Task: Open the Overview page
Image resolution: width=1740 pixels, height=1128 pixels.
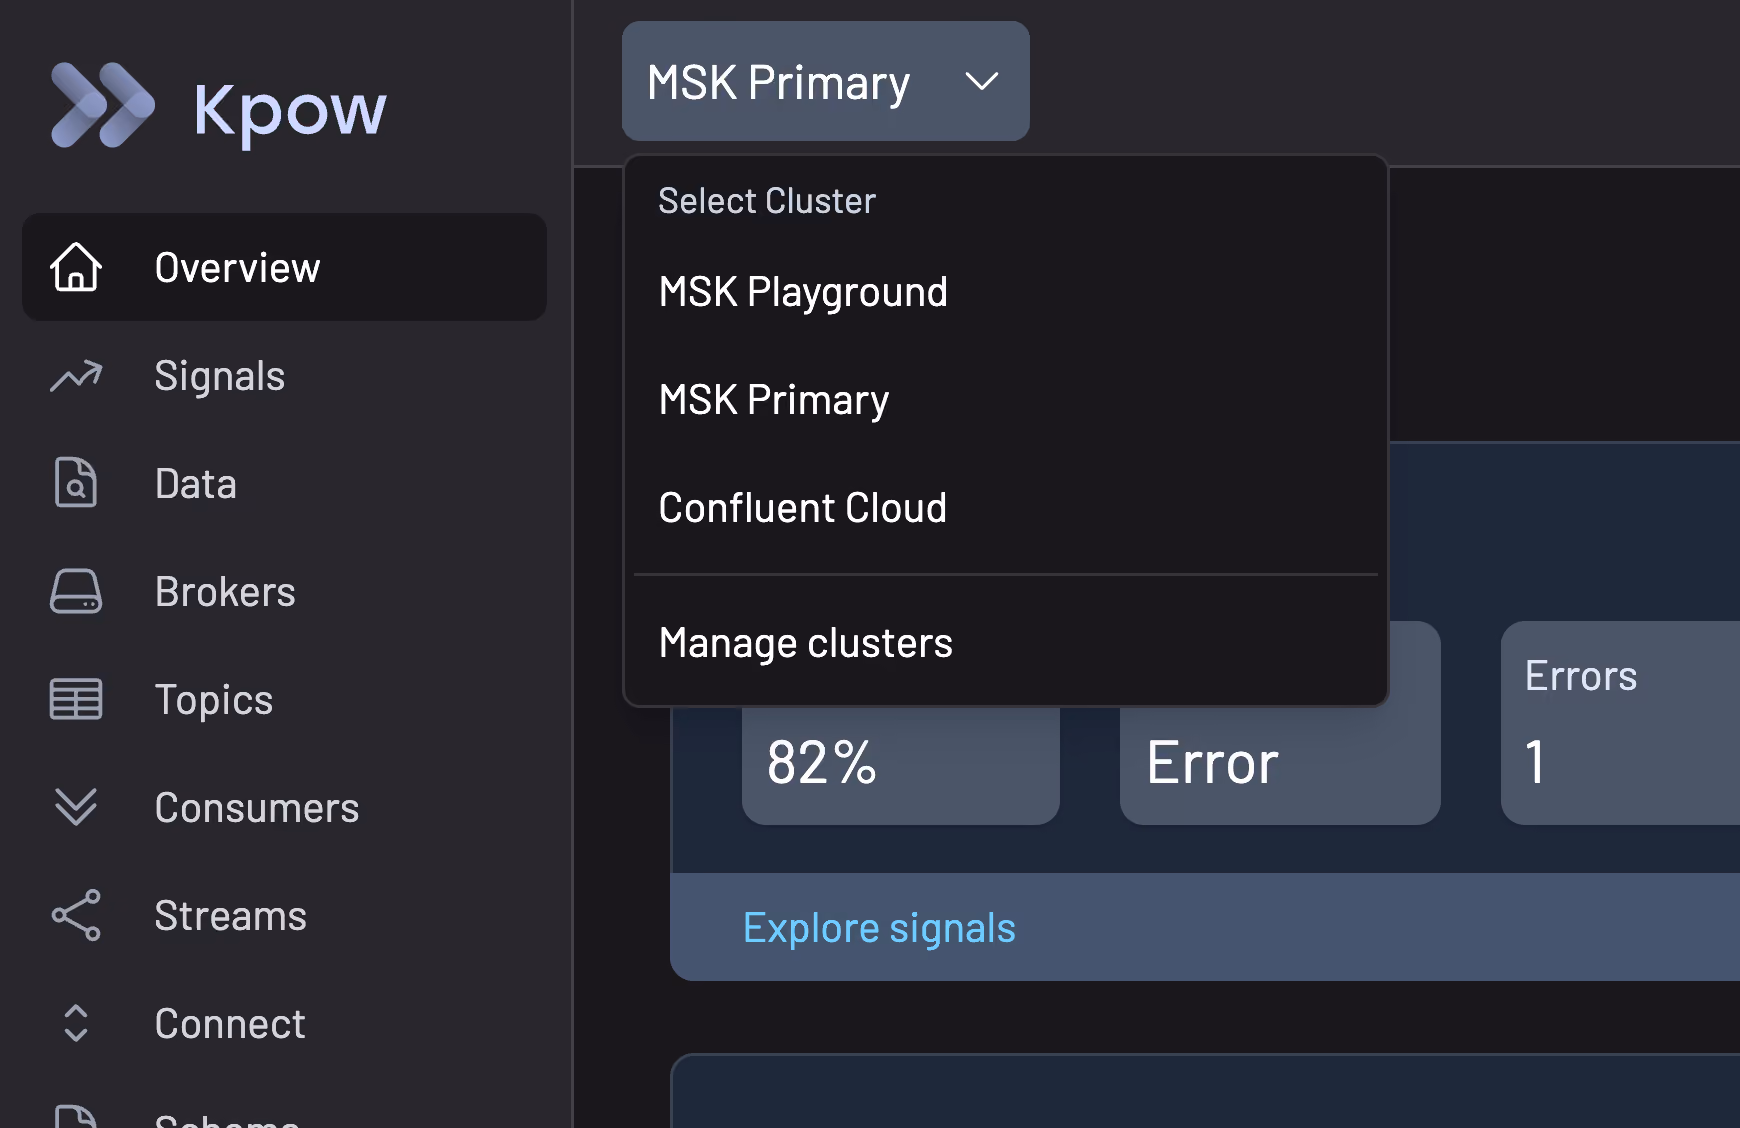Action: point(284,267)
